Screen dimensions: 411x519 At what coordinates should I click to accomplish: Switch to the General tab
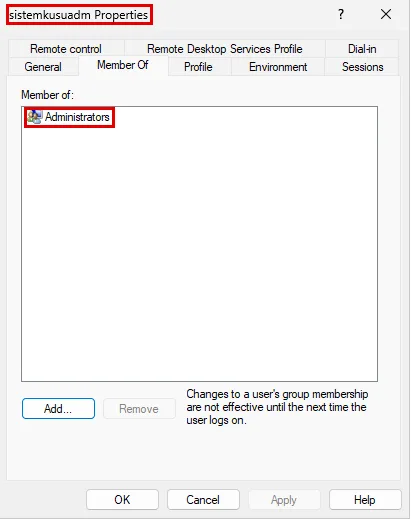[43, 67]
